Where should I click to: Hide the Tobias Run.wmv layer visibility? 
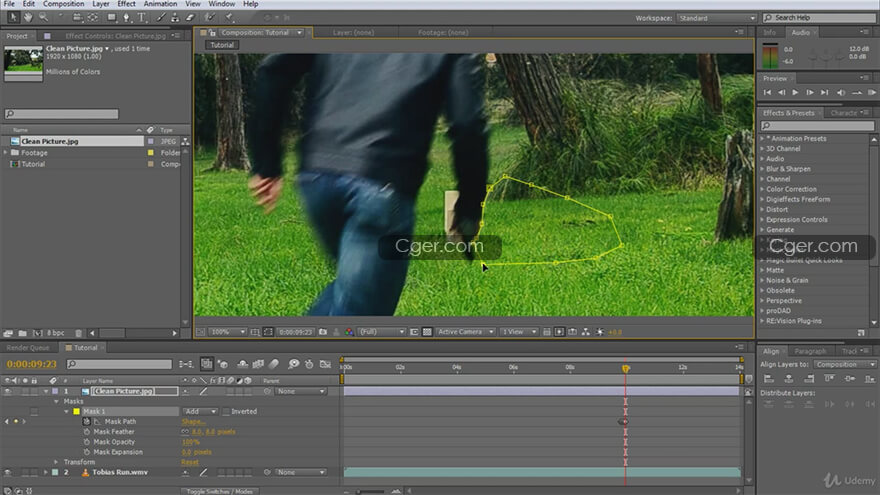pyautogui.click(x=8, y=472)
